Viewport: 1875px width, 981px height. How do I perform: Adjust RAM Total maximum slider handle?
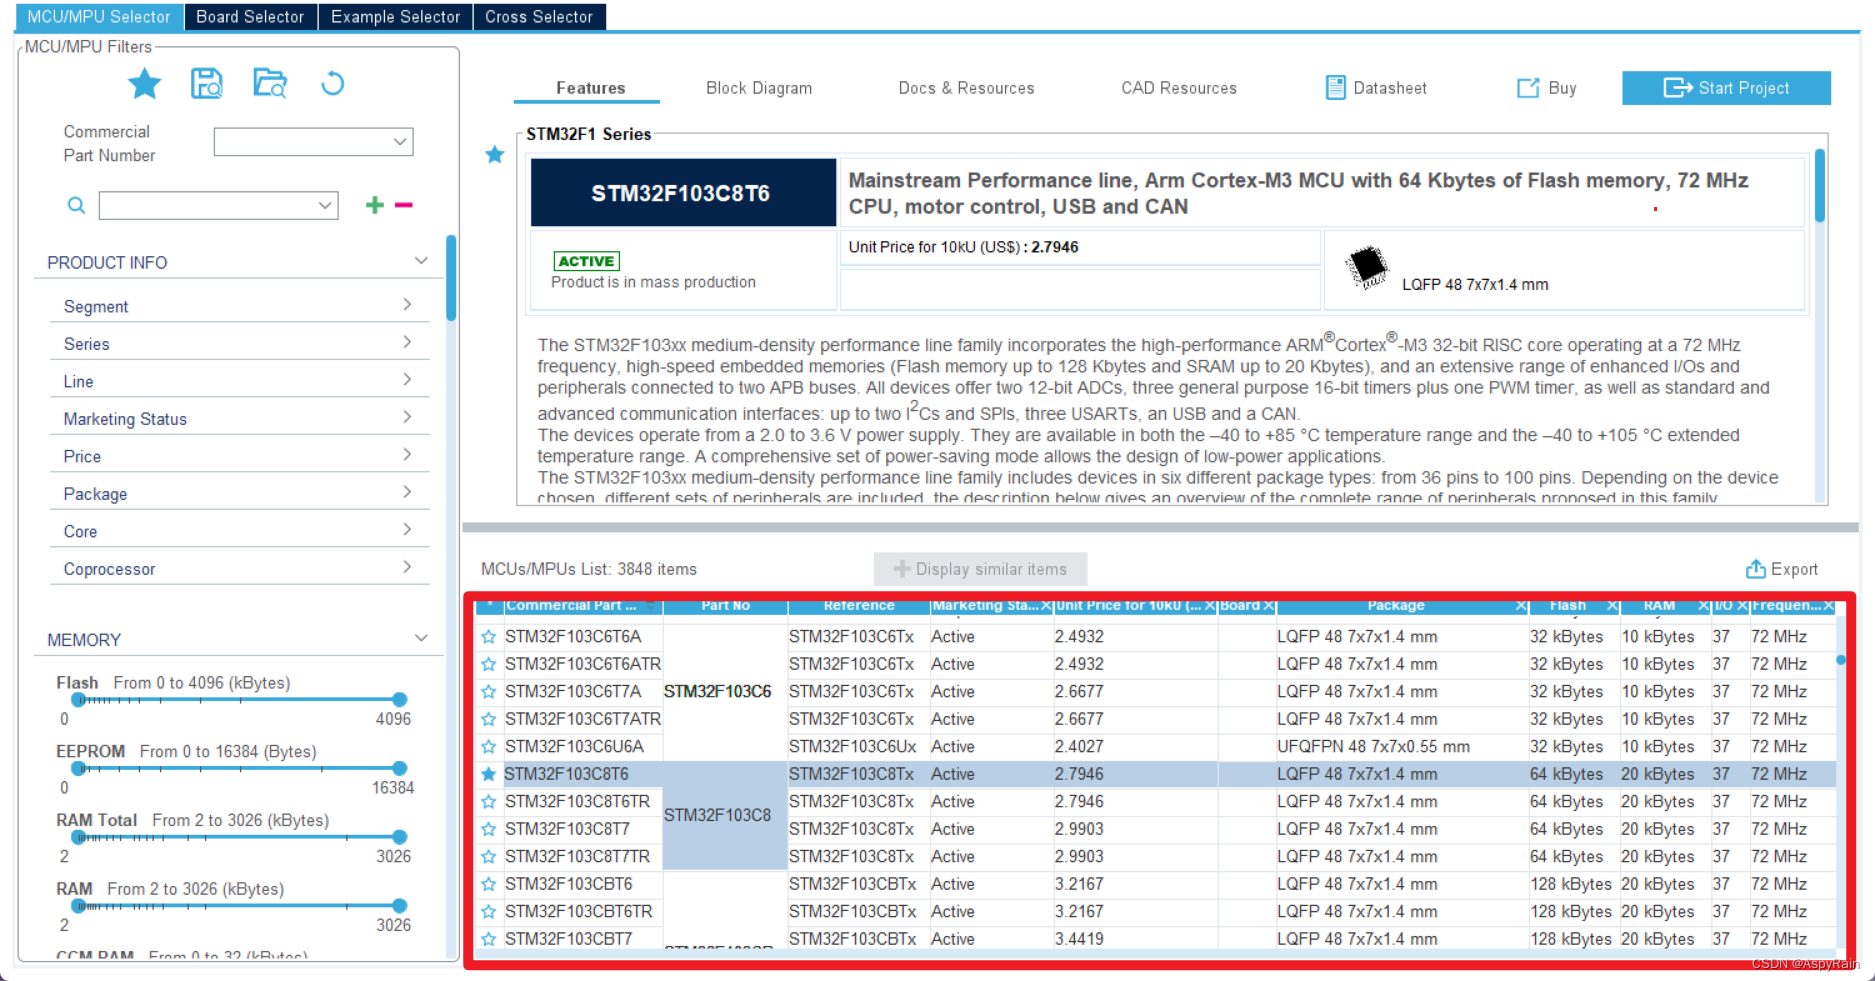coord(400,837)
